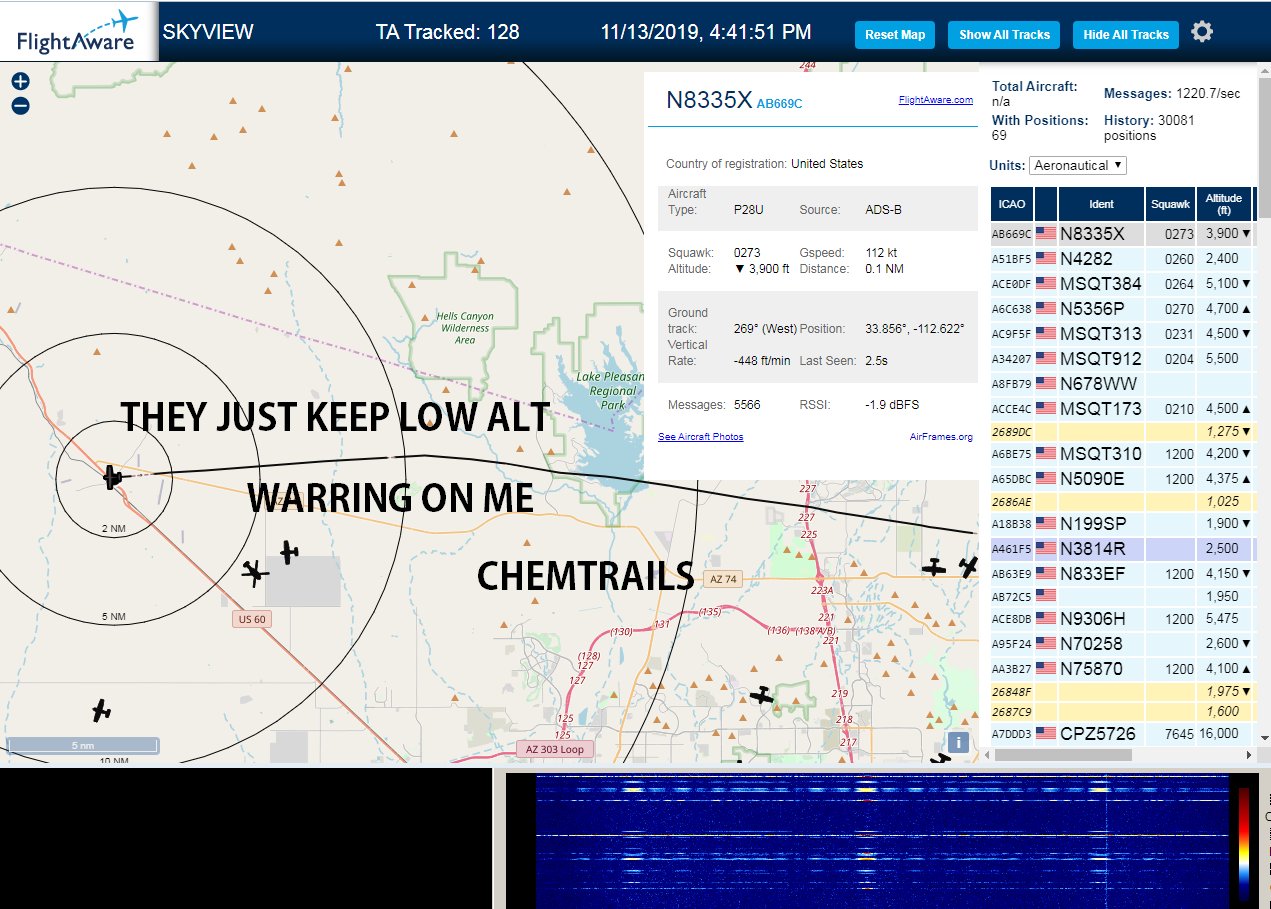
Task: Click US flag in the N4282 row
Action: [1046, 259]
